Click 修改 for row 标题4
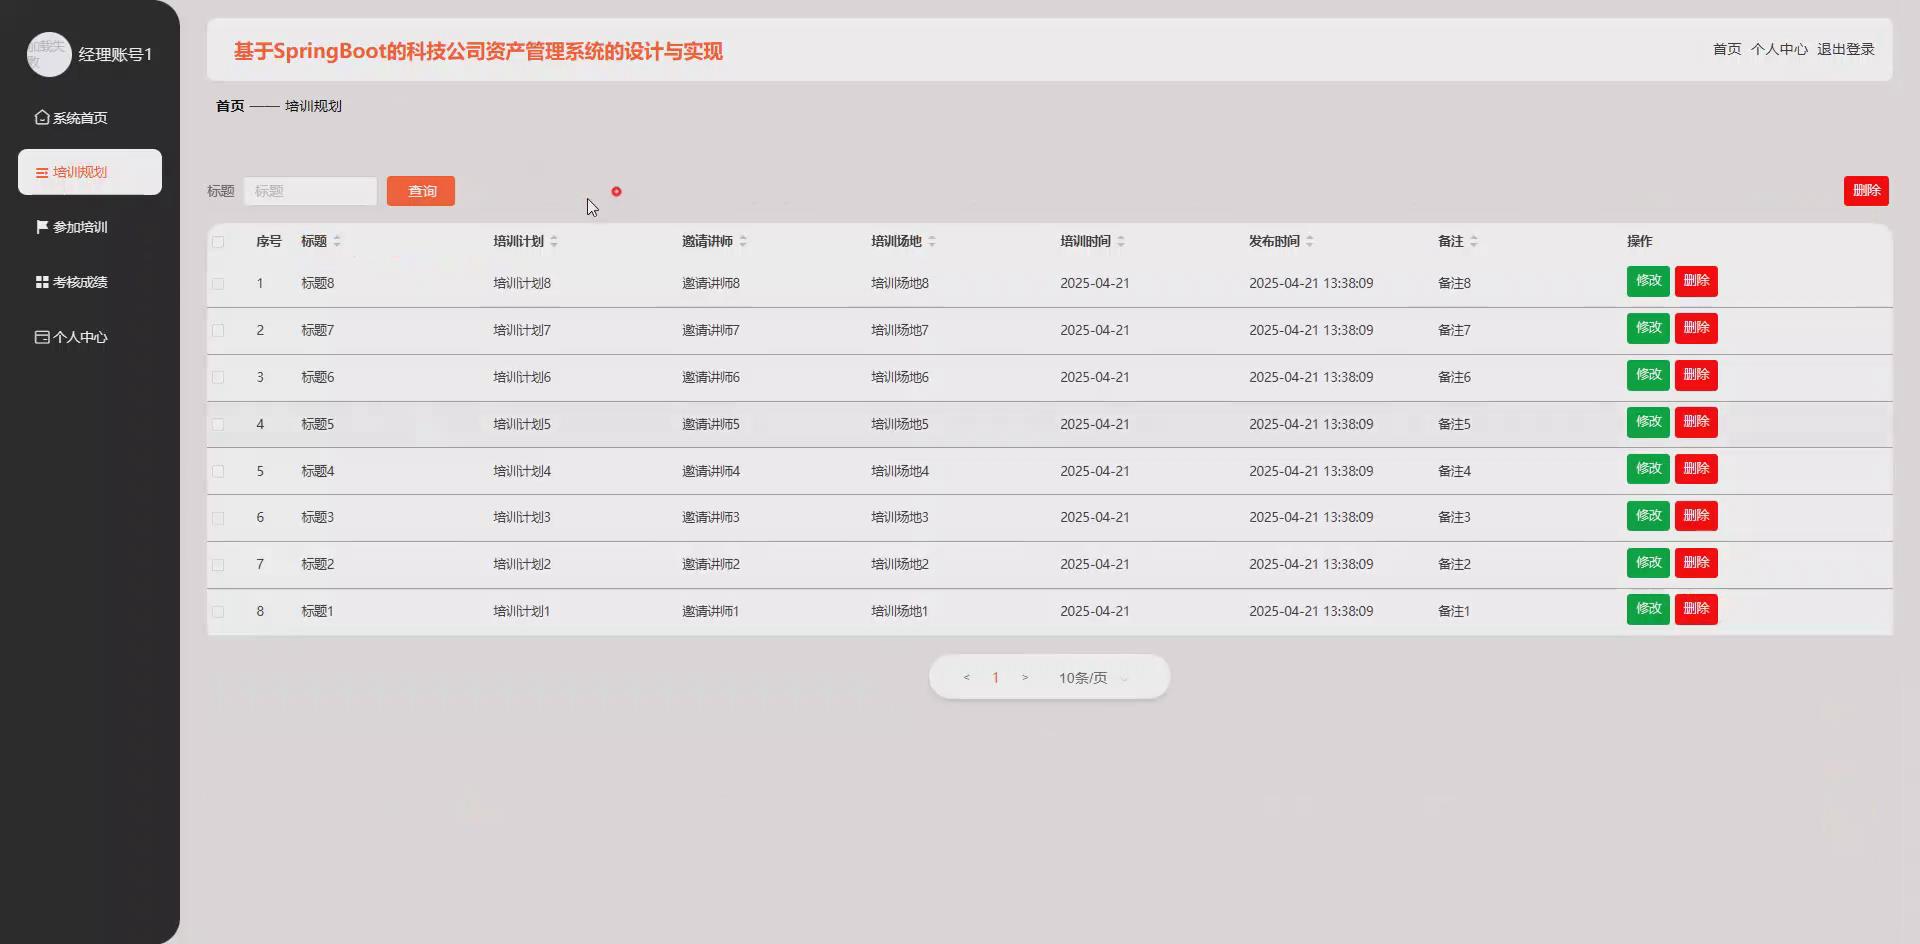This screenshot has width=1920, height=944. coord(1648,469)
